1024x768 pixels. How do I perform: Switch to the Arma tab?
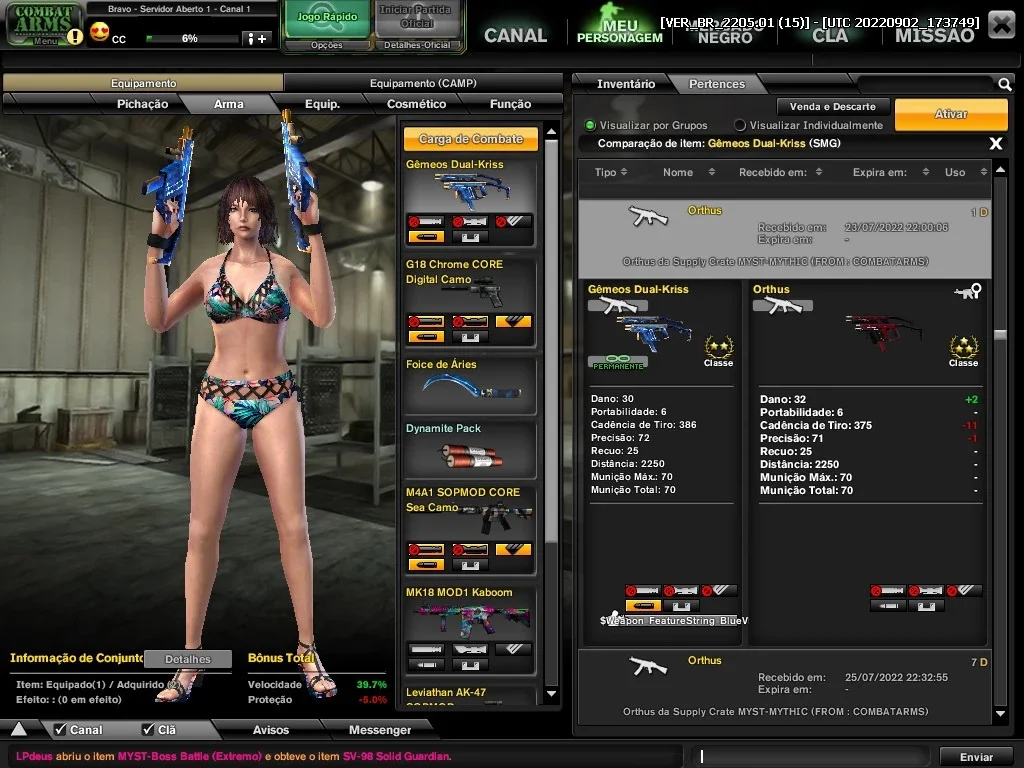point(229,104)
